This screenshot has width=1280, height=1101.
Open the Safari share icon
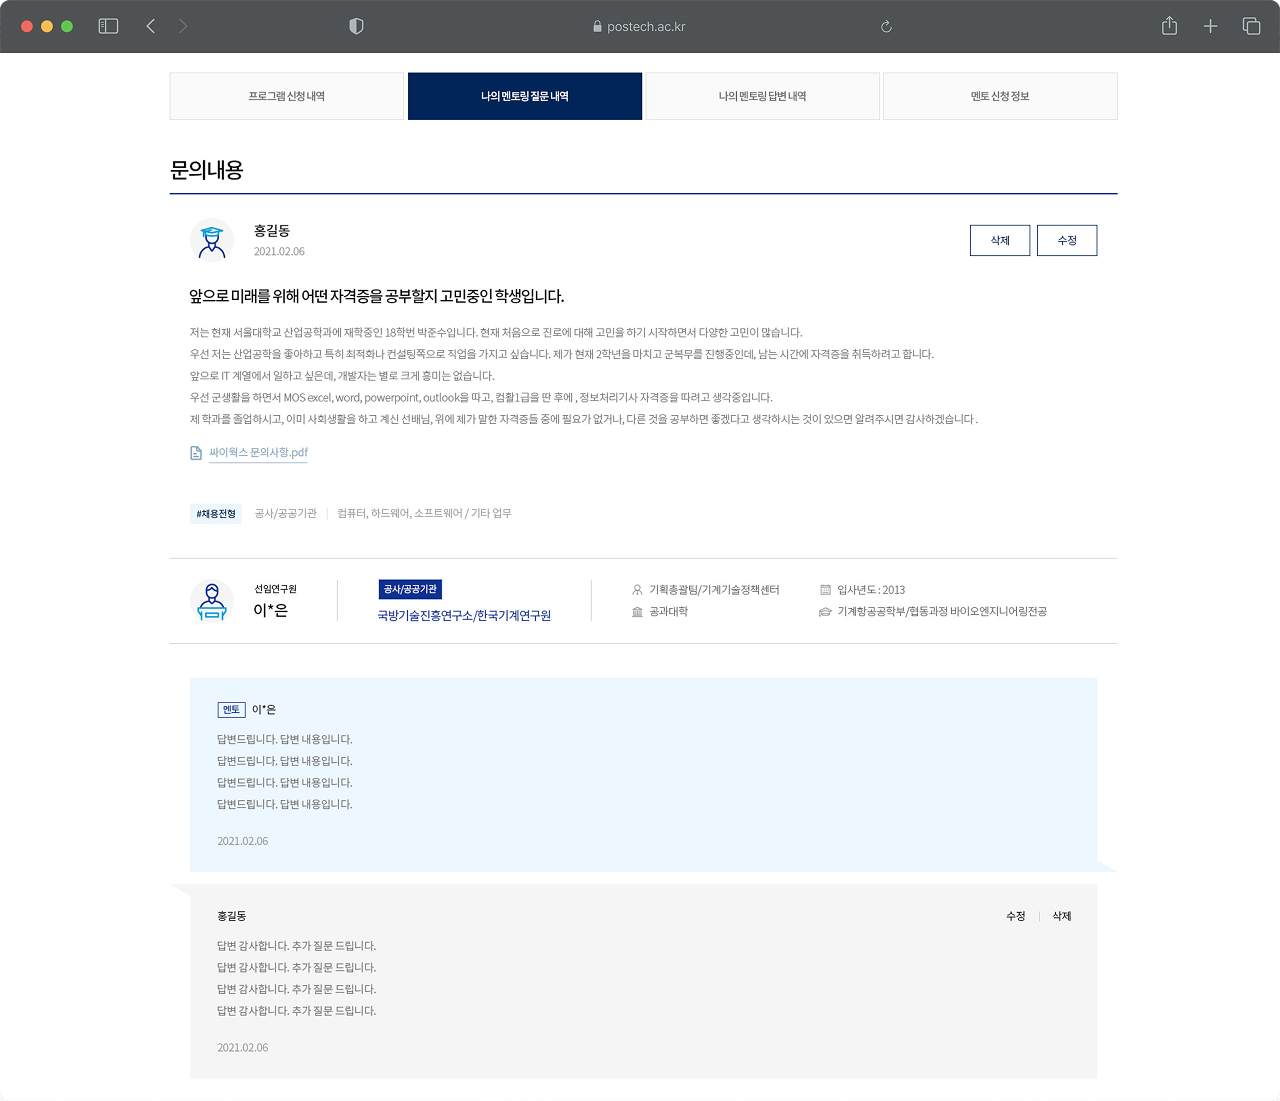tap(1169, 26)
